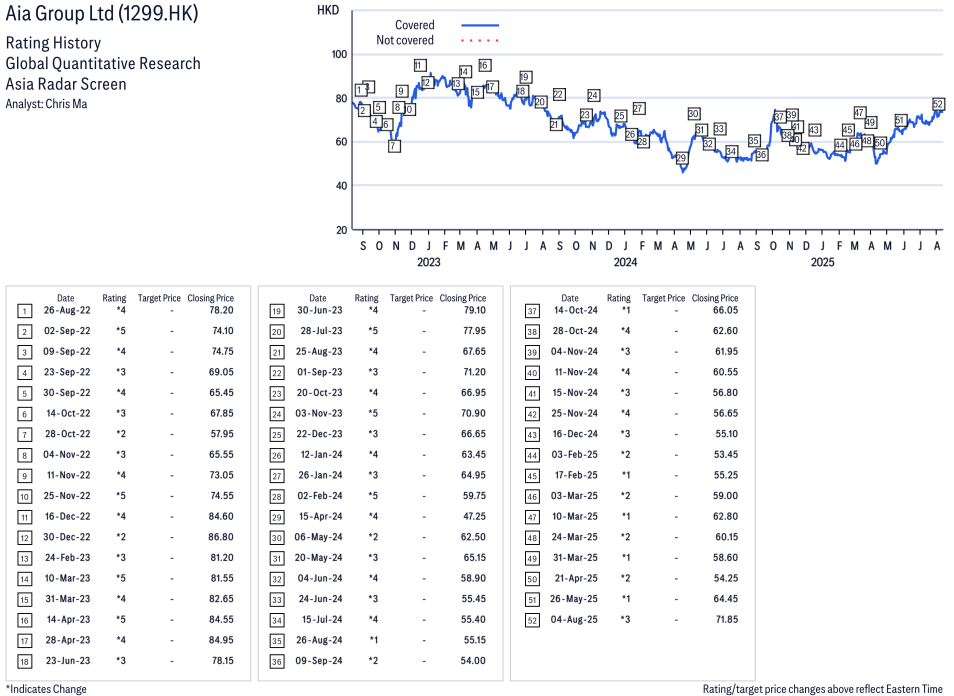
Task: Select the date 09-Sep-24
Action: coord(319,661)
